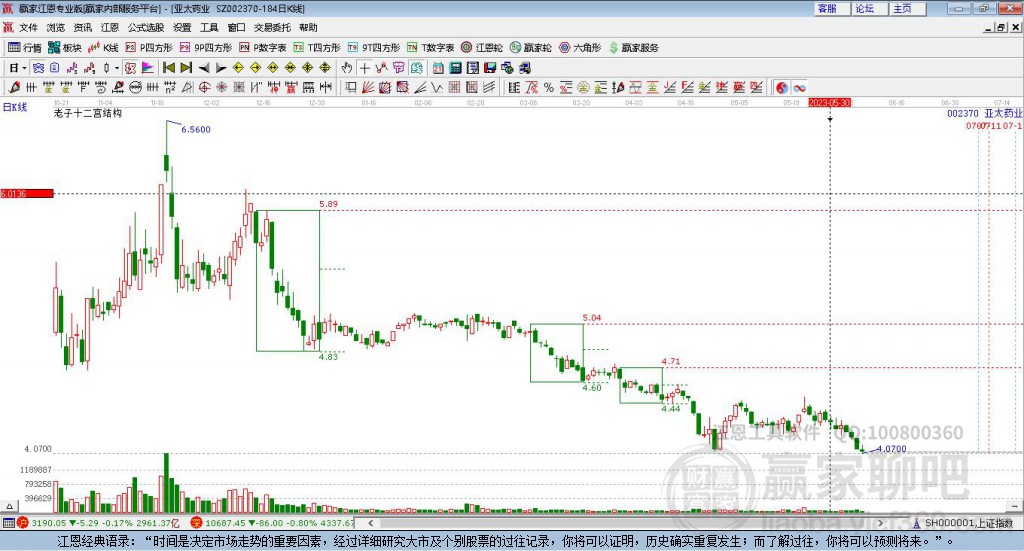
Task: Click the grid icon in status bar
Action: tap(8, 523)
